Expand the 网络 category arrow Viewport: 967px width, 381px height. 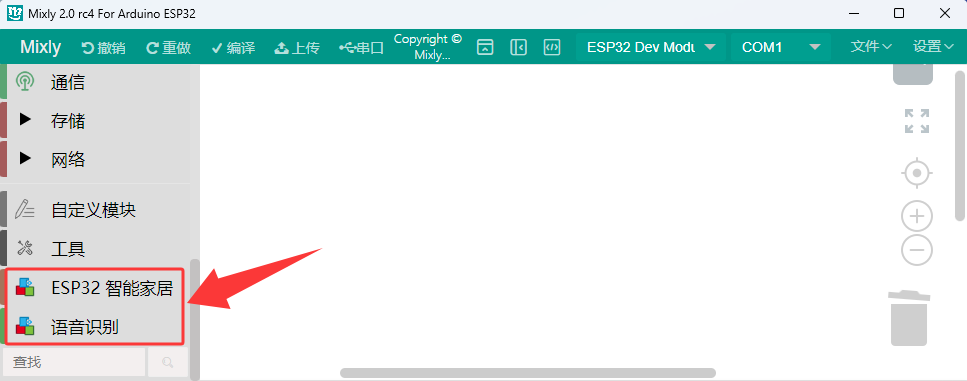pyautogui.click(x=25, y=158)
